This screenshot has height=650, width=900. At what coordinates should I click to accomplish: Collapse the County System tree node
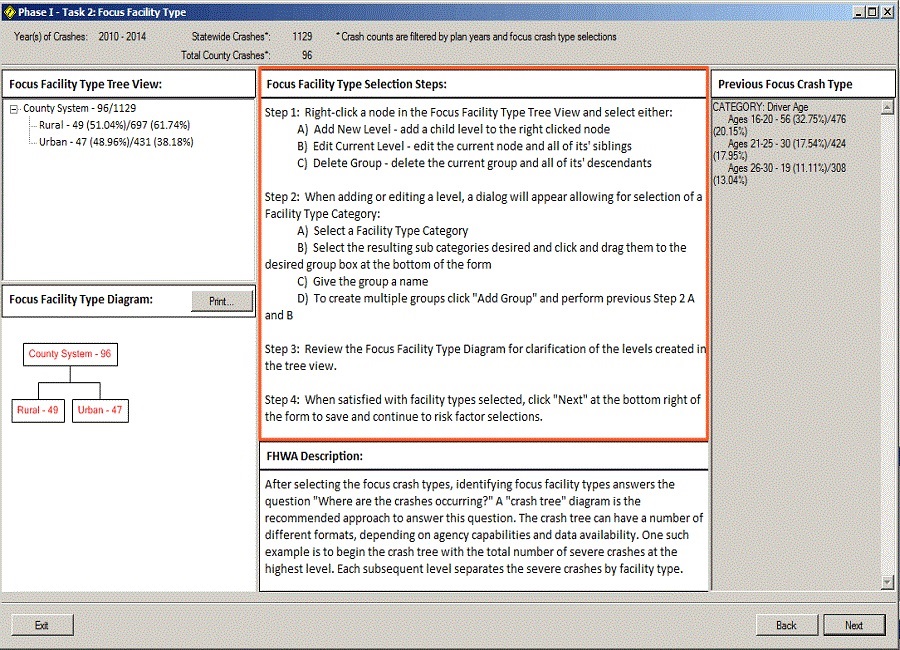click(14, 109)
